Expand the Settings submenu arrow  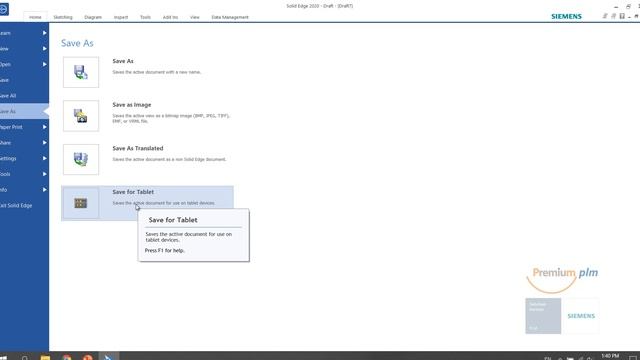(44, 158)
